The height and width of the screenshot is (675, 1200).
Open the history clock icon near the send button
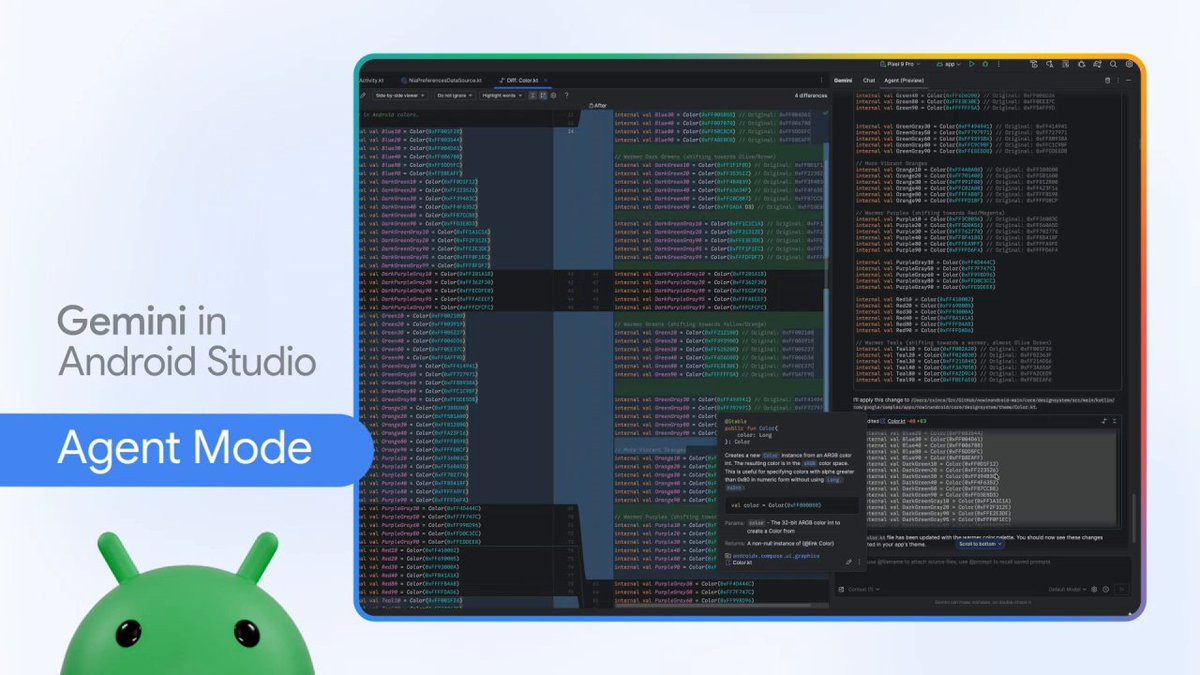[x=1105, y=589]
